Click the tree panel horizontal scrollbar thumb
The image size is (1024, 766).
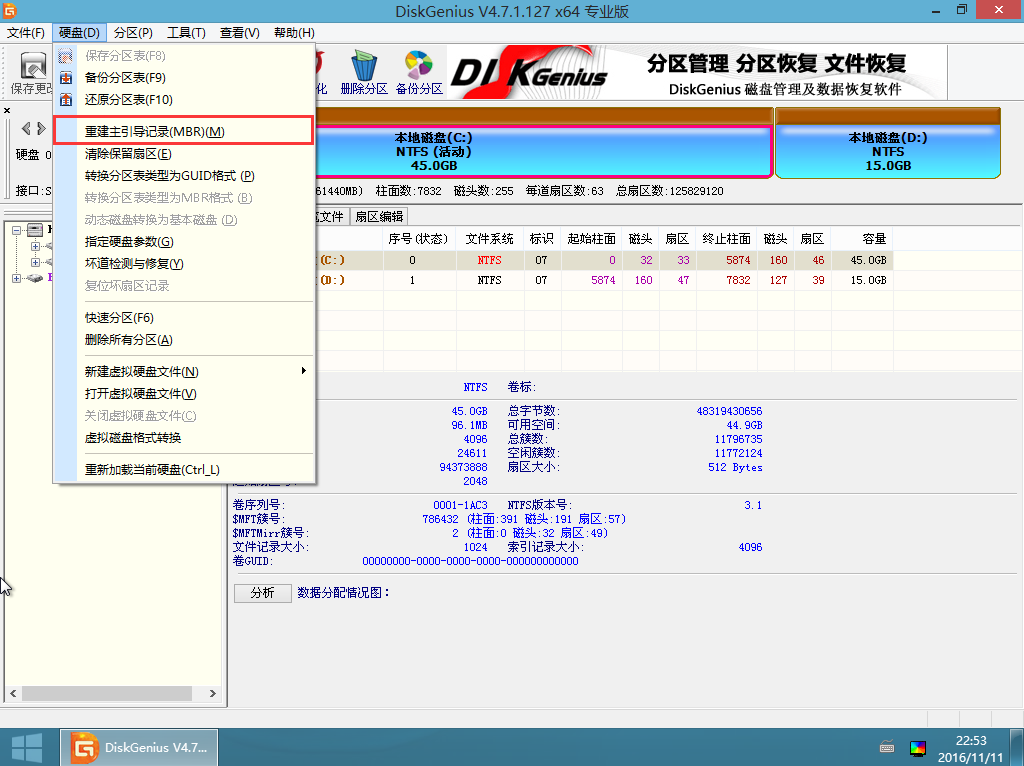(x=106, y=694)
